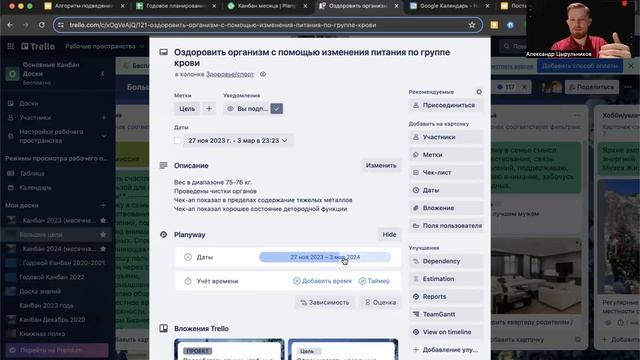Open the Dependency power-up
Viewport: 640px width, 360px height.
point(446,261)
